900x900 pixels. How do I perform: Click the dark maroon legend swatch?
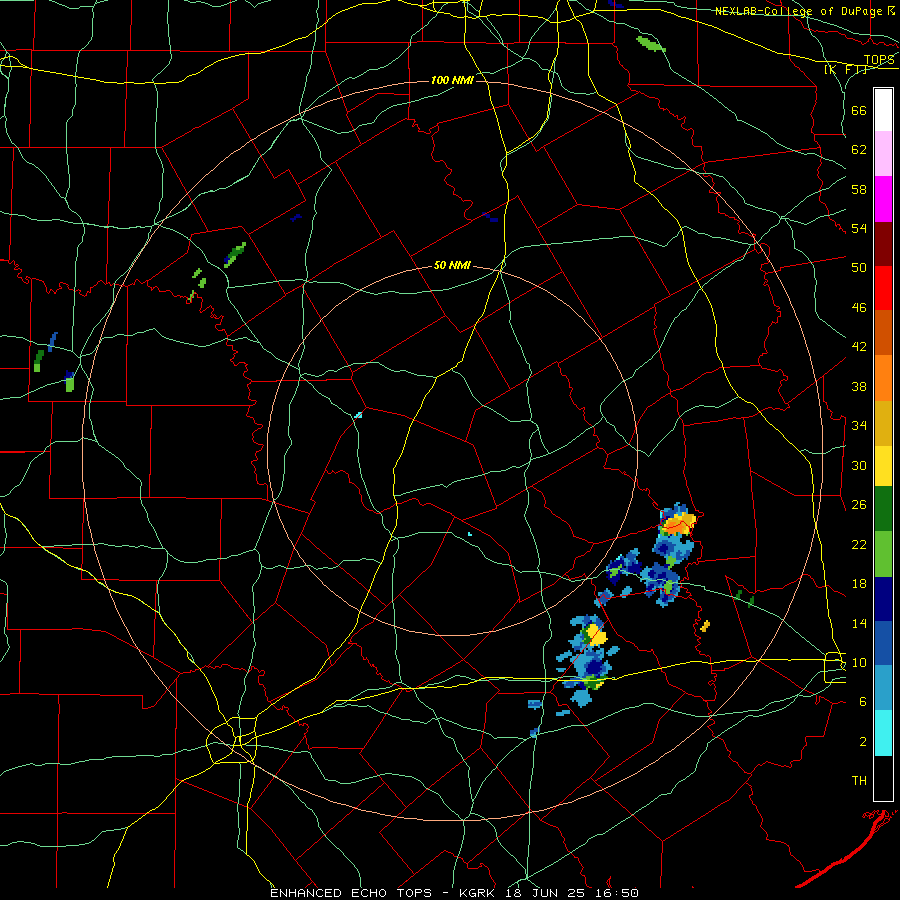pos(883,243)
